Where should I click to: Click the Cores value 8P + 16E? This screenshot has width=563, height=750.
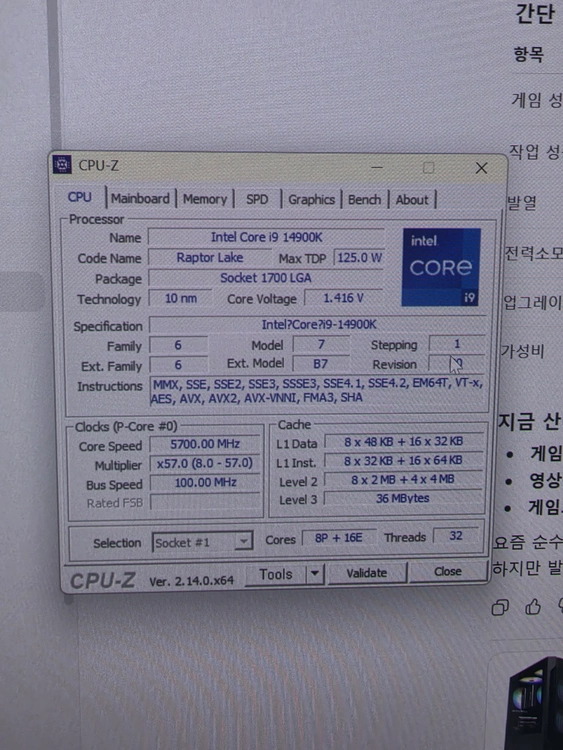(339, 538)
